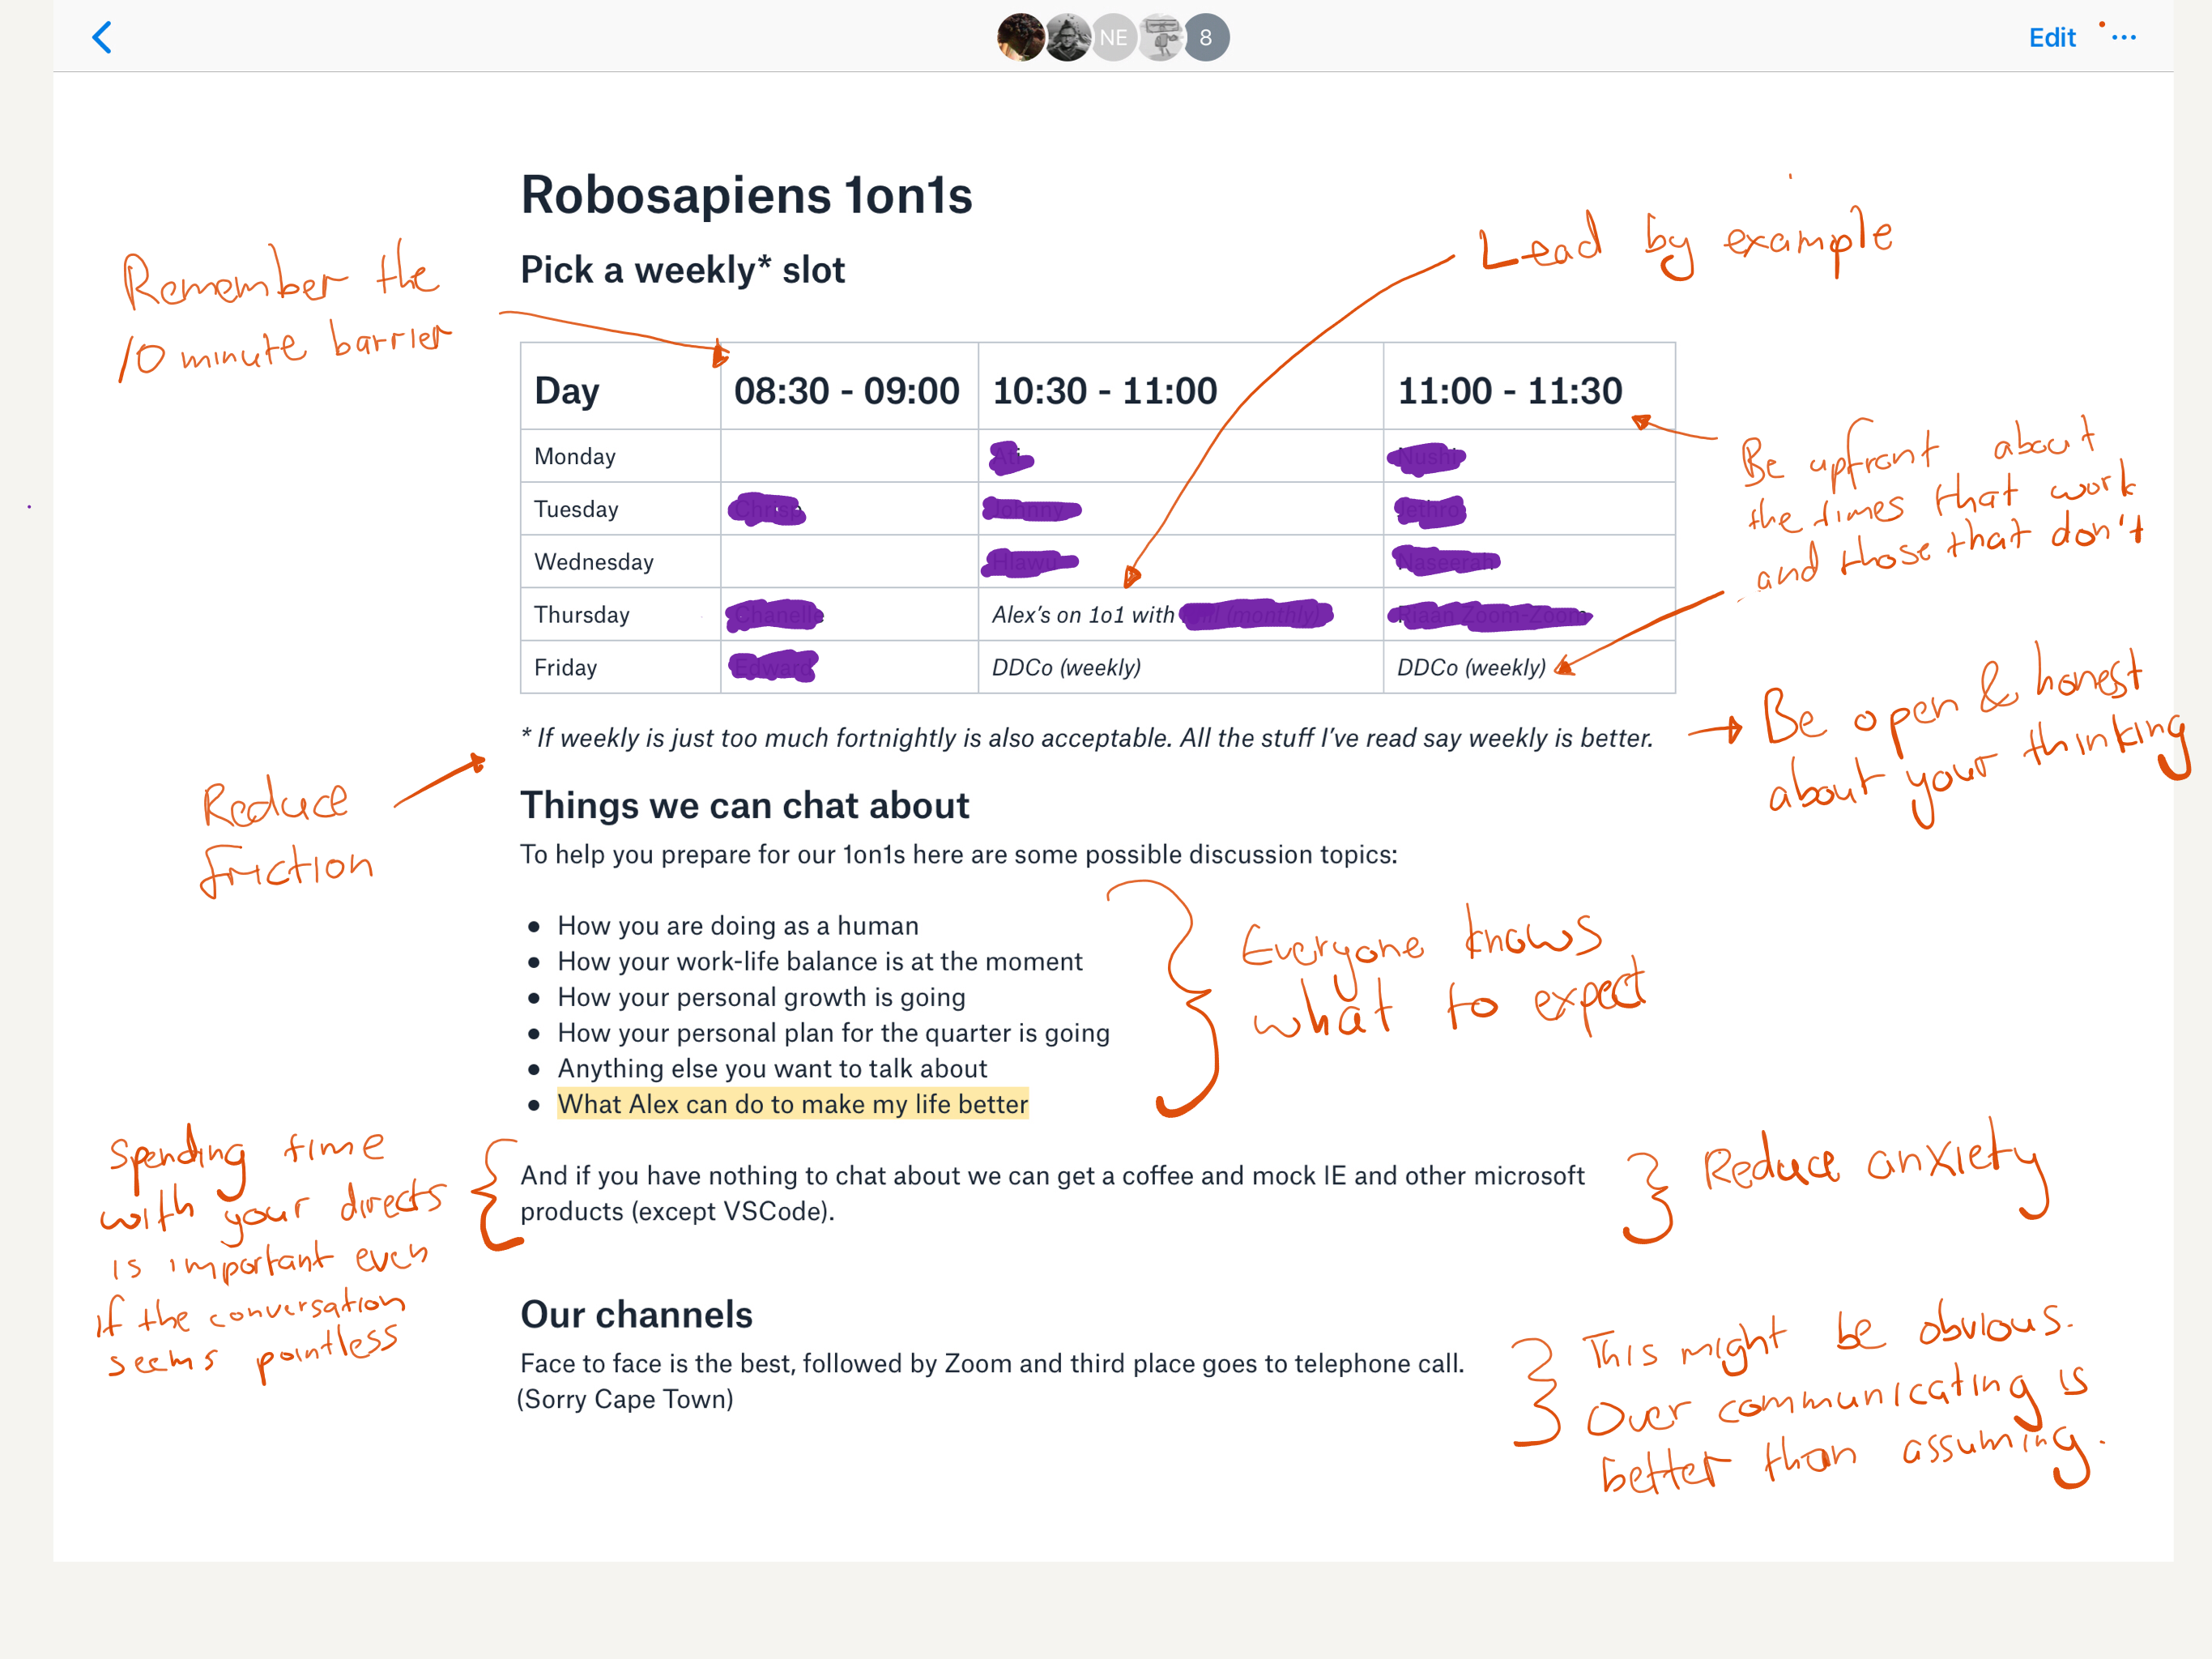The image size is (2212, 1659).
Task: Click empty Monday 08:30 - 09:00 cell
Action: (849, 456)
